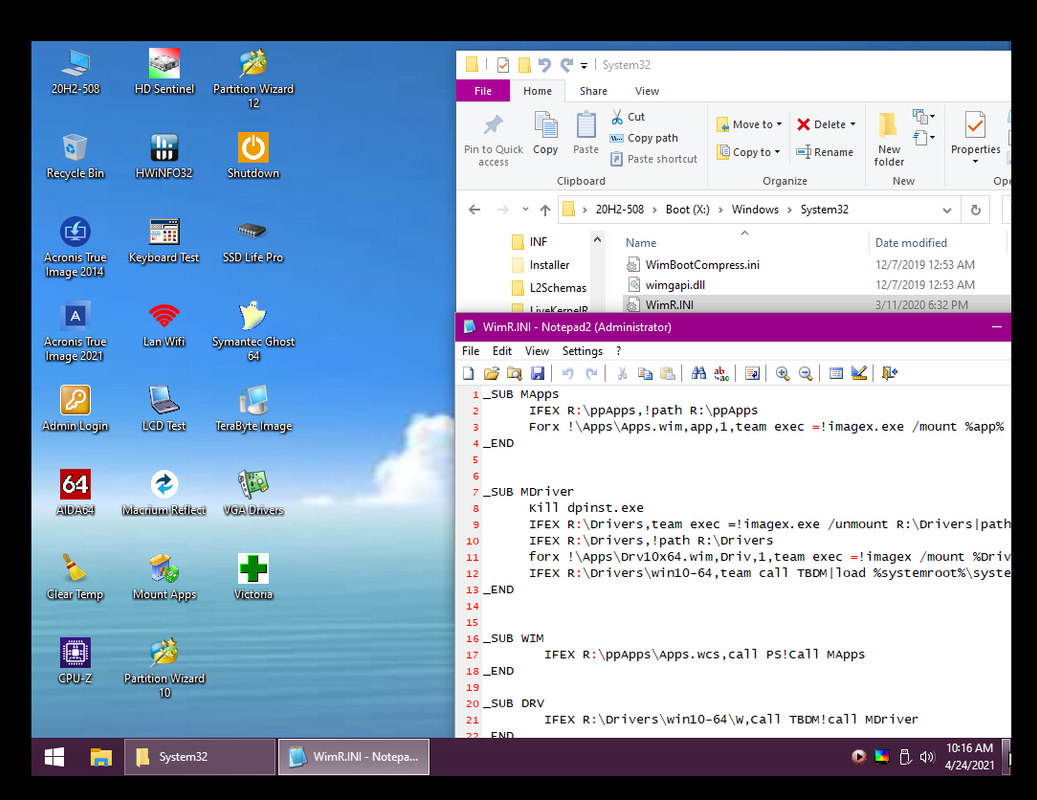Click the Copy button in Explorer ribbon
Viewport: 1037px width, 800px height.
point(546,134)
